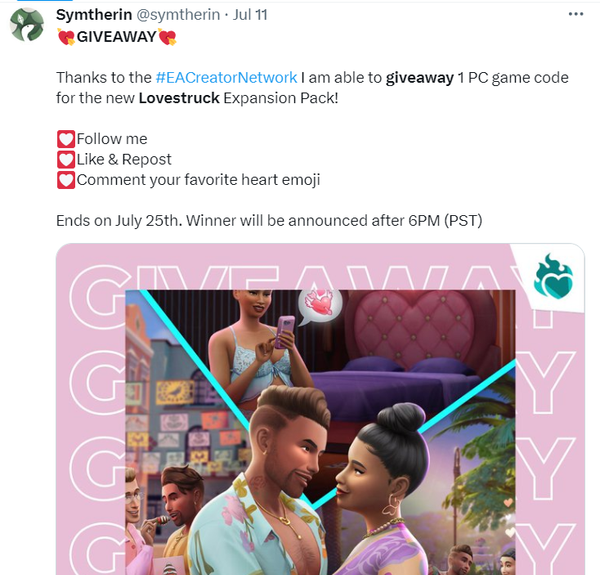Click heart icon beside Comment line
This screenshot has height=575, width=600.
click(66, 180)
